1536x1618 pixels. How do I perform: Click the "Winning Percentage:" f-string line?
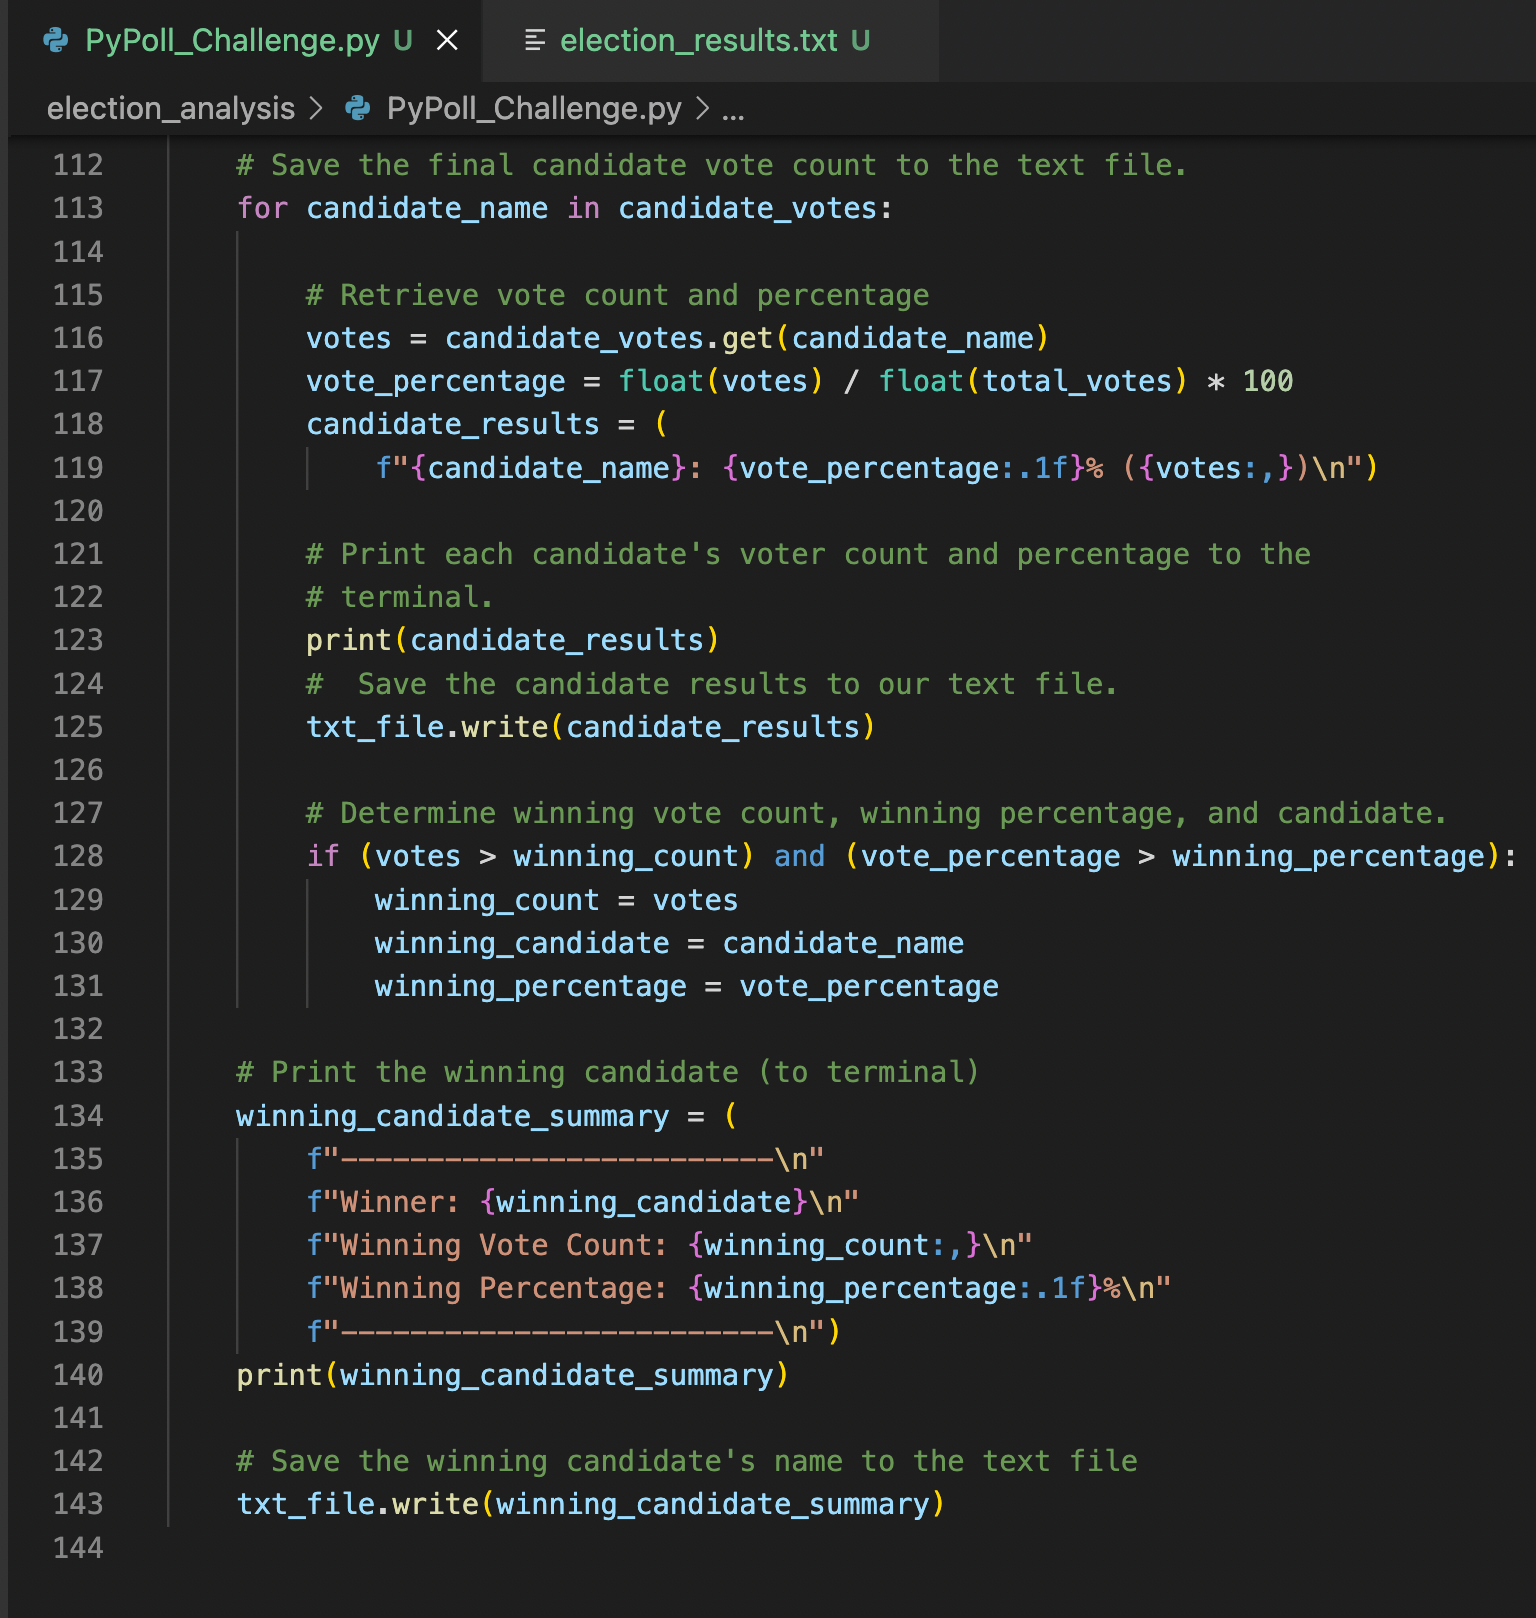[x=738, y=1288]
